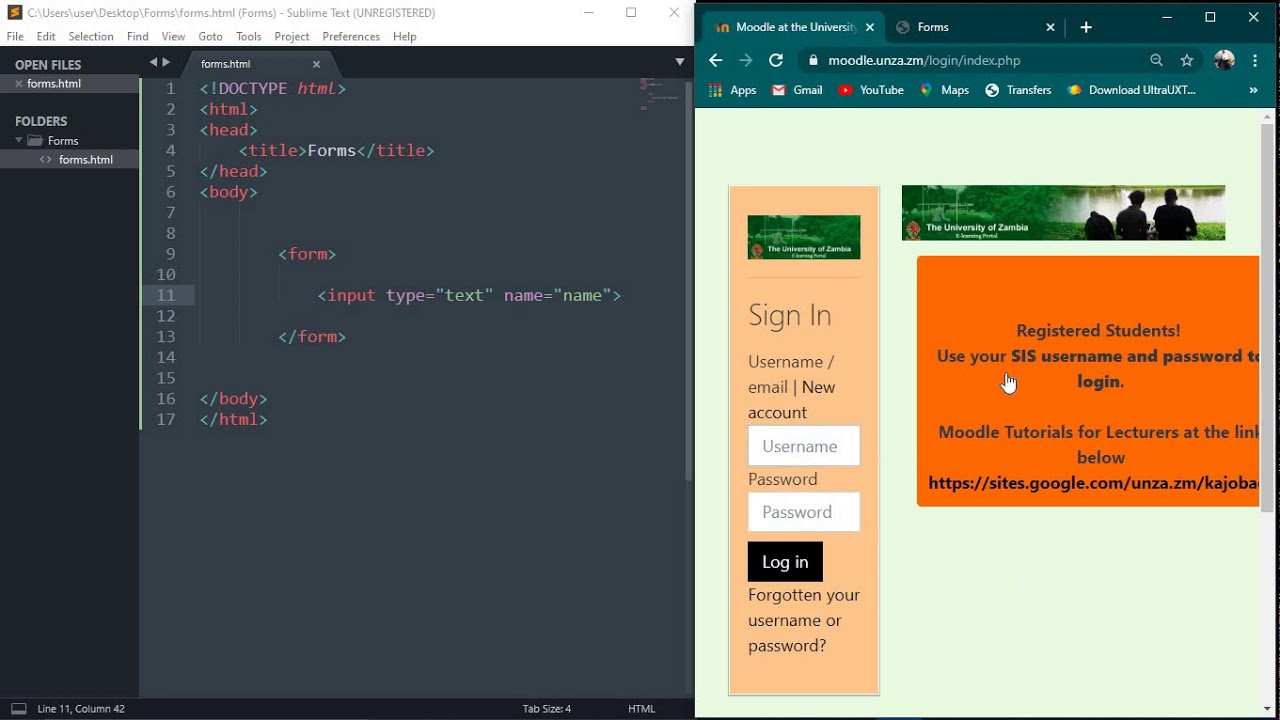Open a new Chrome tab
The height and width of the screenshot is (720, 1280).
point(1086,27)
